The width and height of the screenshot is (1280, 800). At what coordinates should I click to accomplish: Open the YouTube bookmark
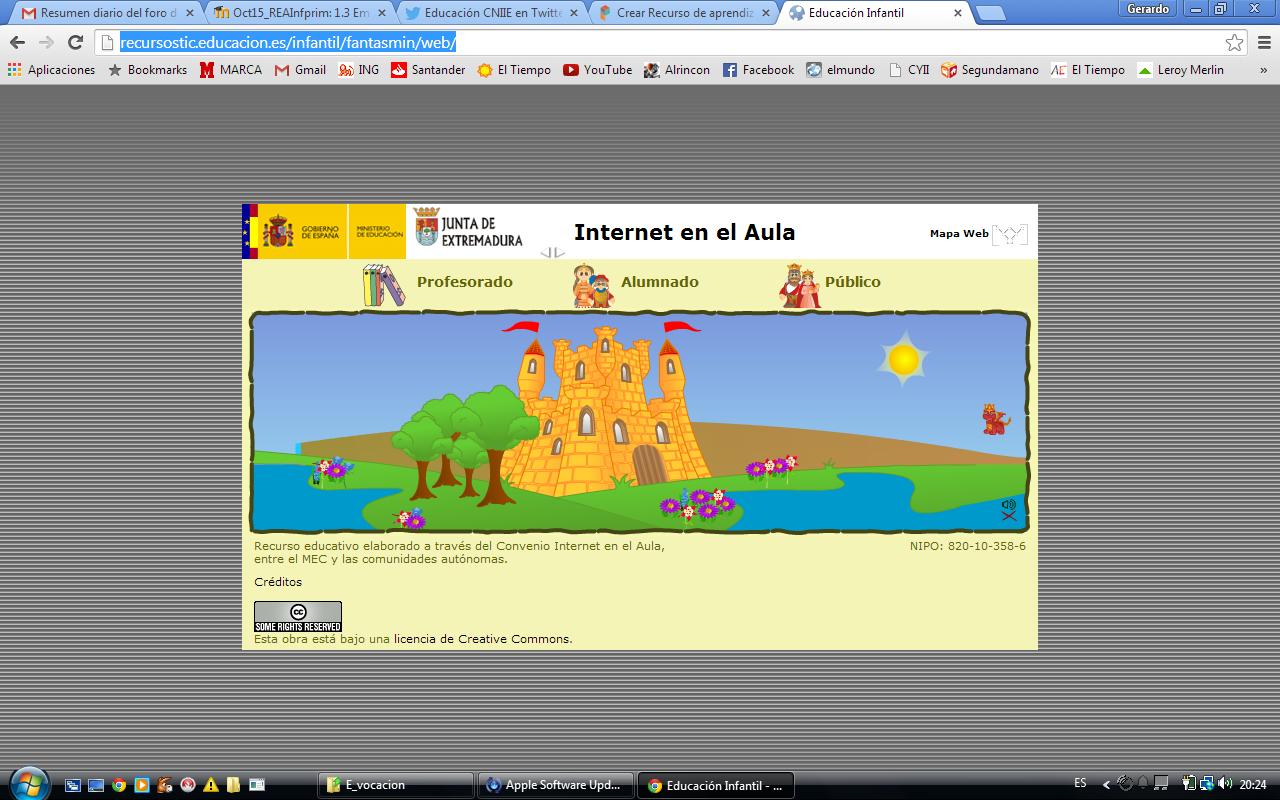pos(597,70)
